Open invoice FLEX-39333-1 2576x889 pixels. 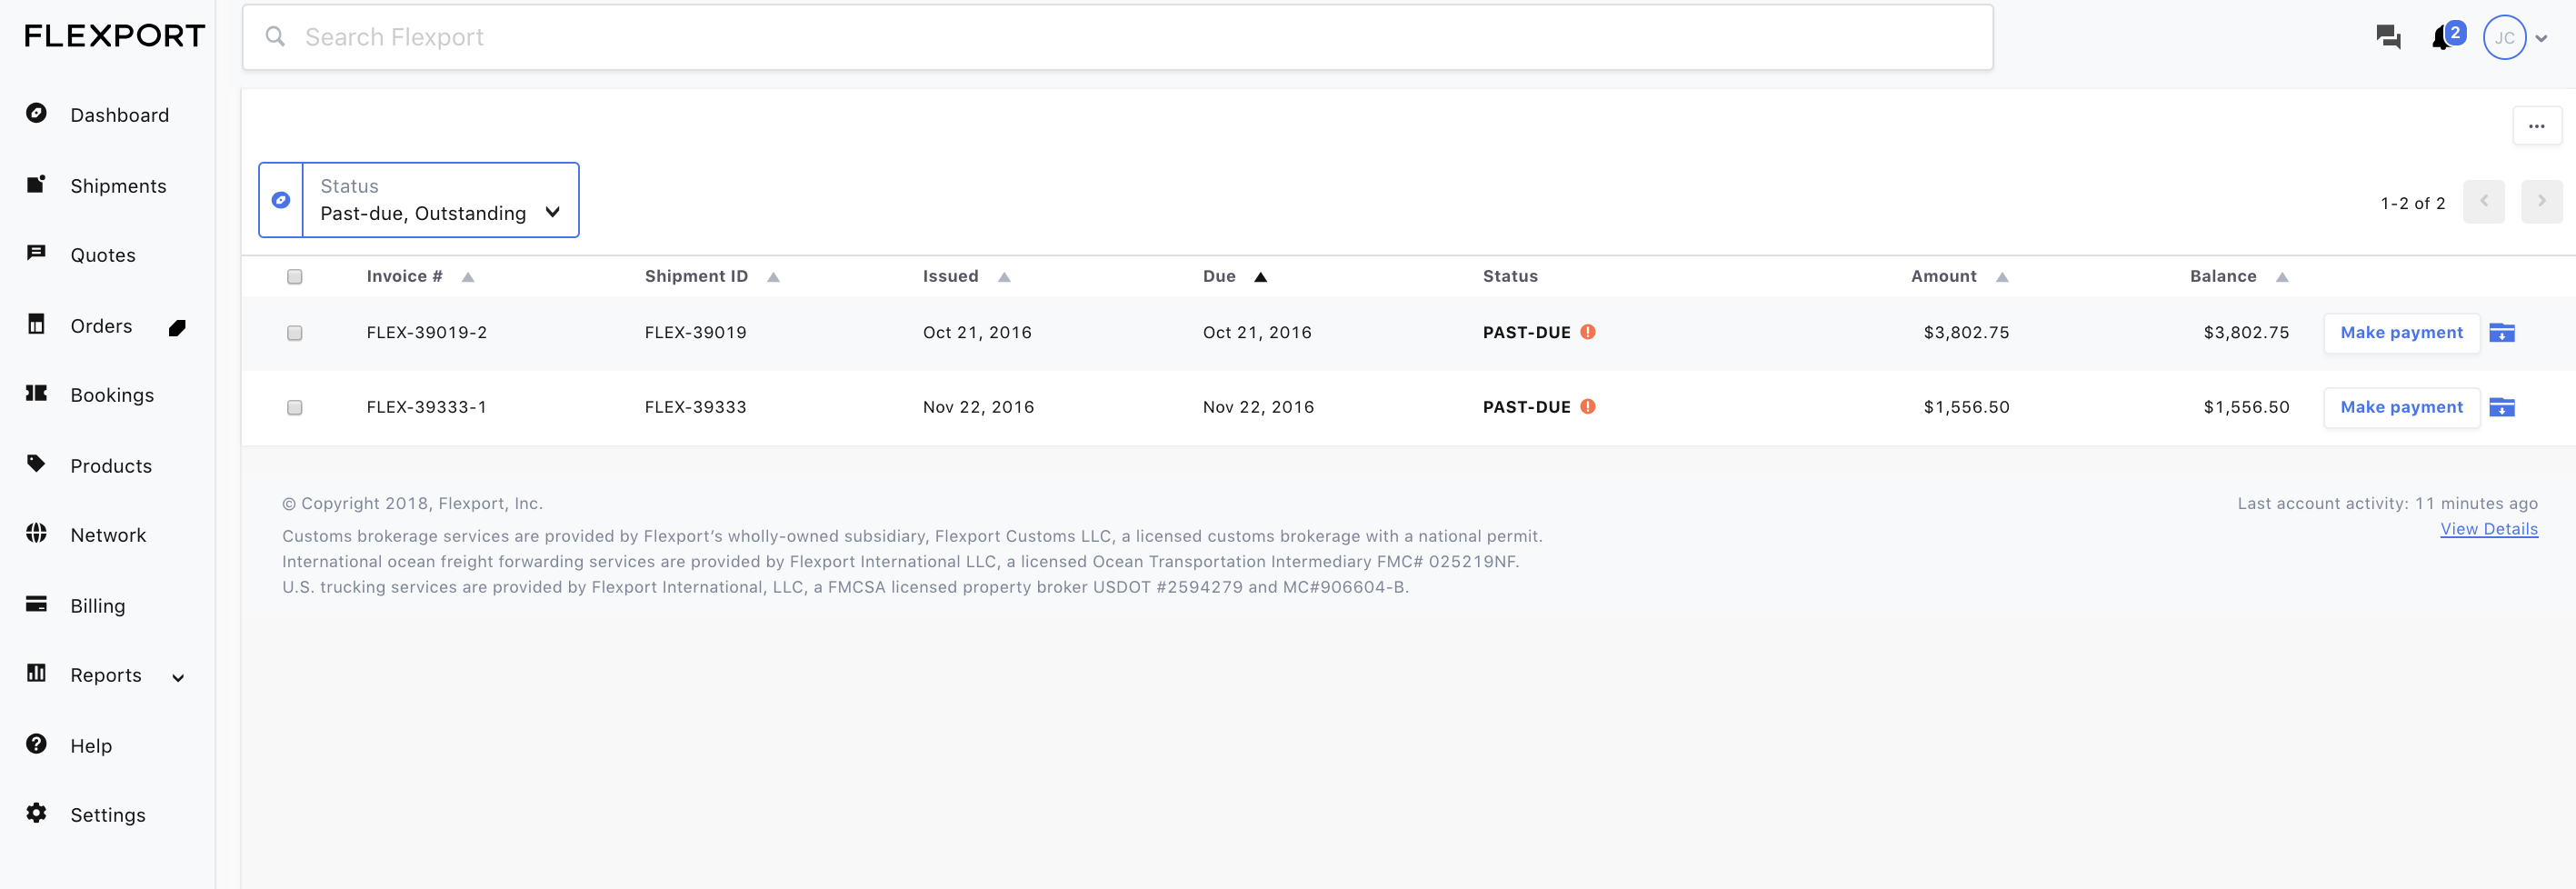tap(426, 407)
